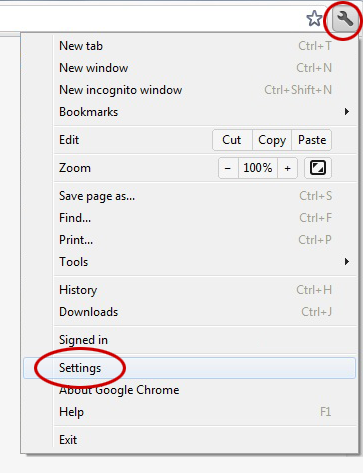
Task: Select the Cut button in Edit row
Action: click(x=232, y=140)
